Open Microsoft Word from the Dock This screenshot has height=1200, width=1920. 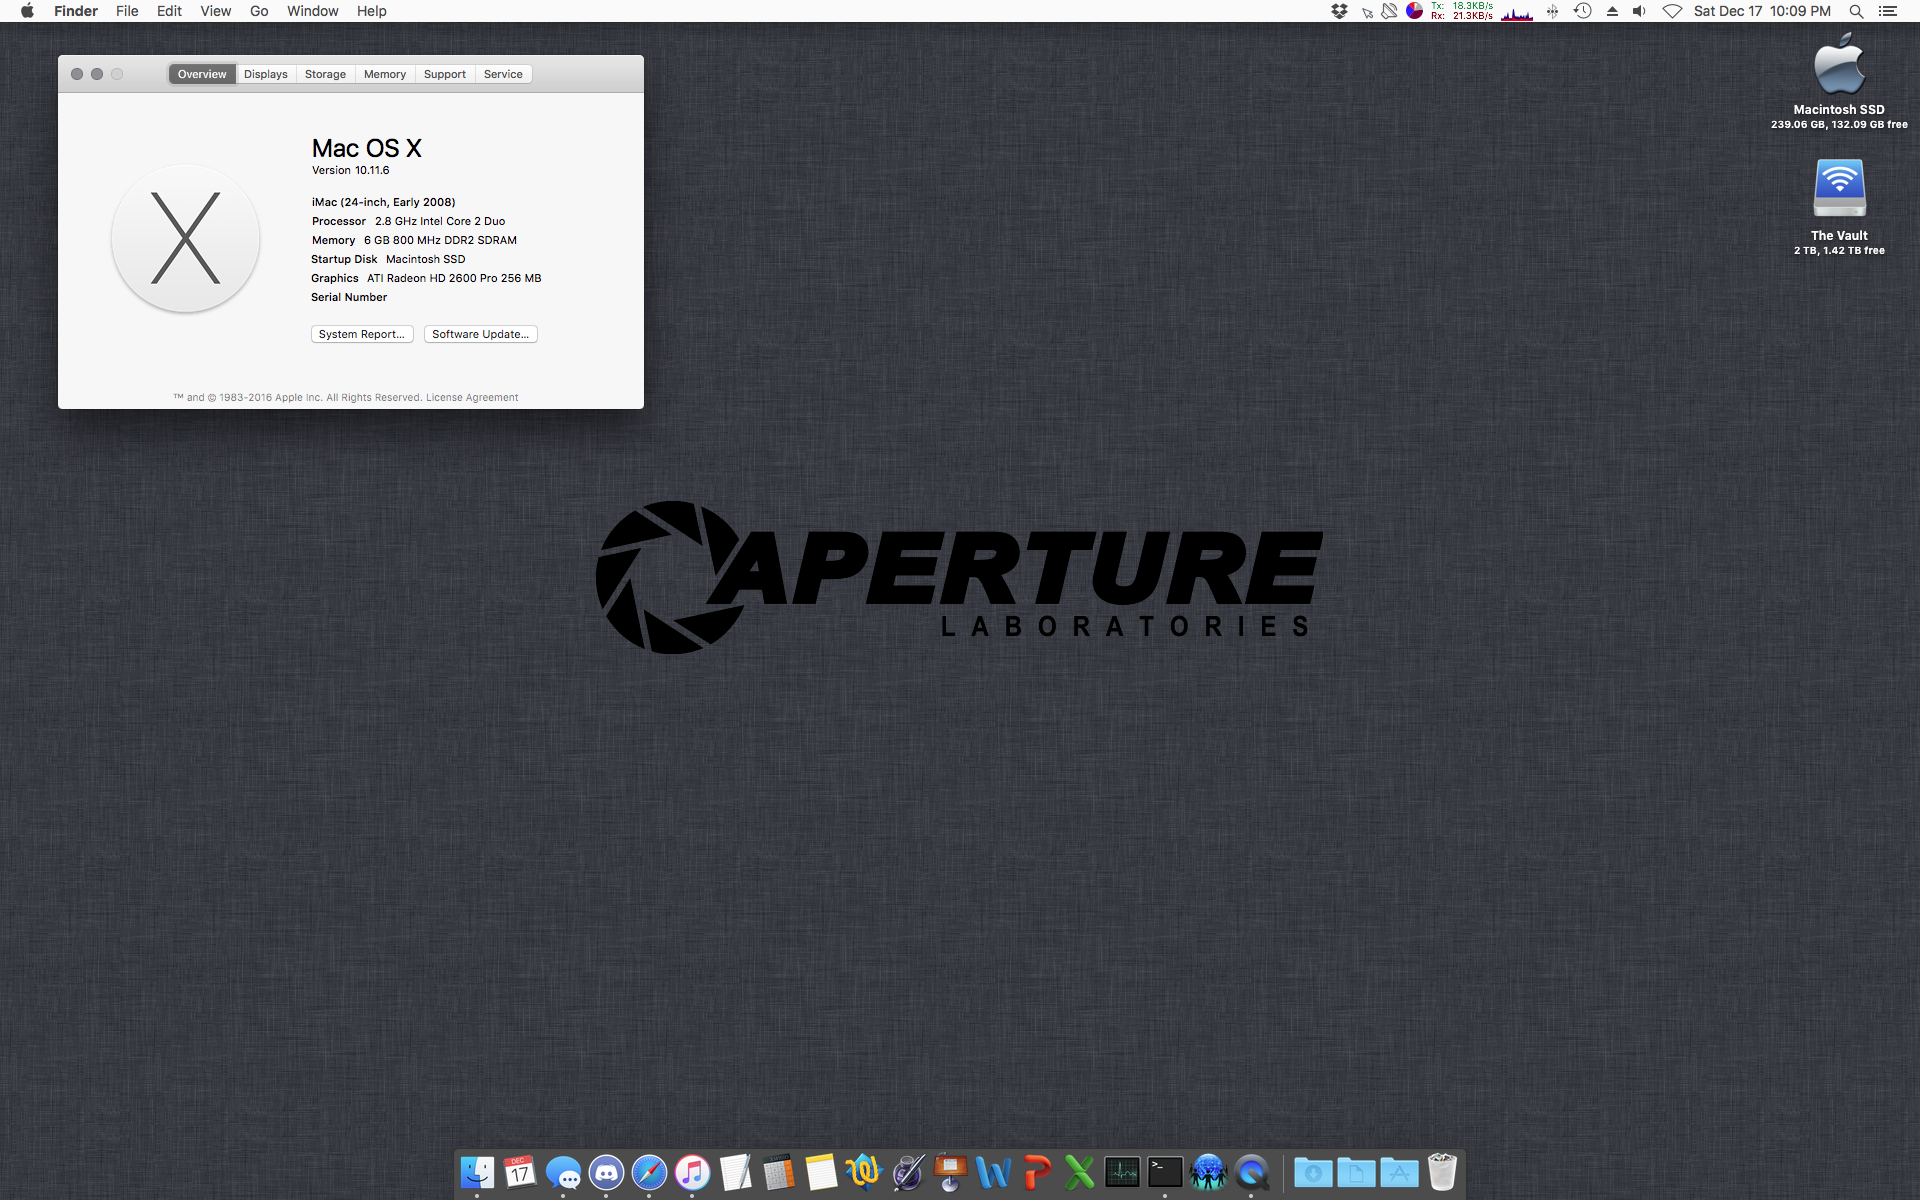[993, 1172]
